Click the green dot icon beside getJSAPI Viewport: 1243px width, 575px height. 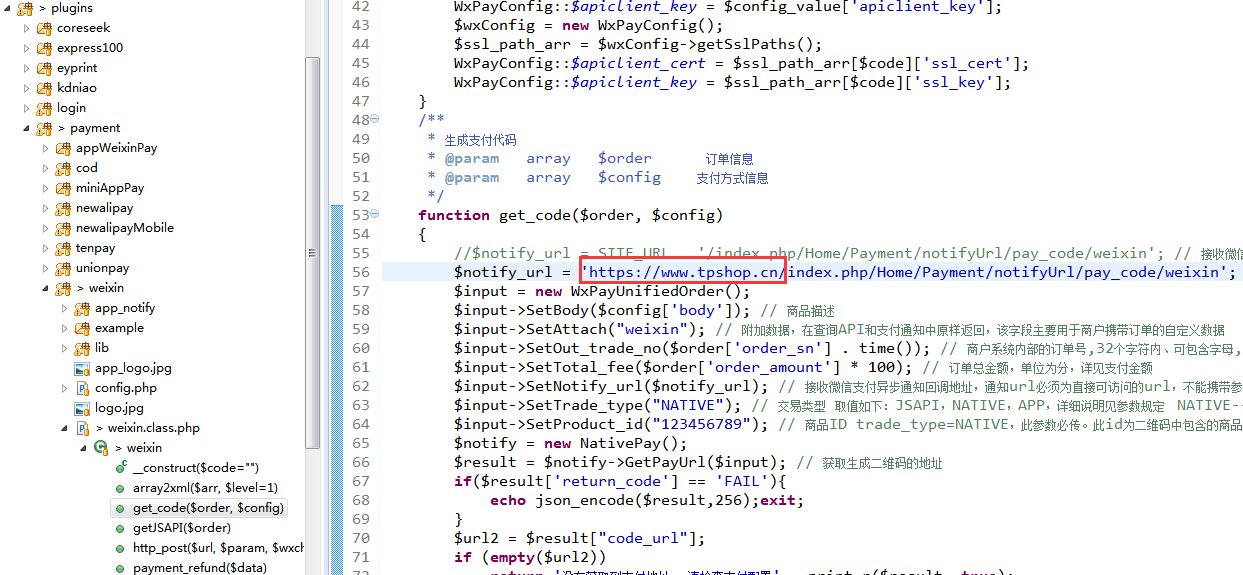click(121, 528)
